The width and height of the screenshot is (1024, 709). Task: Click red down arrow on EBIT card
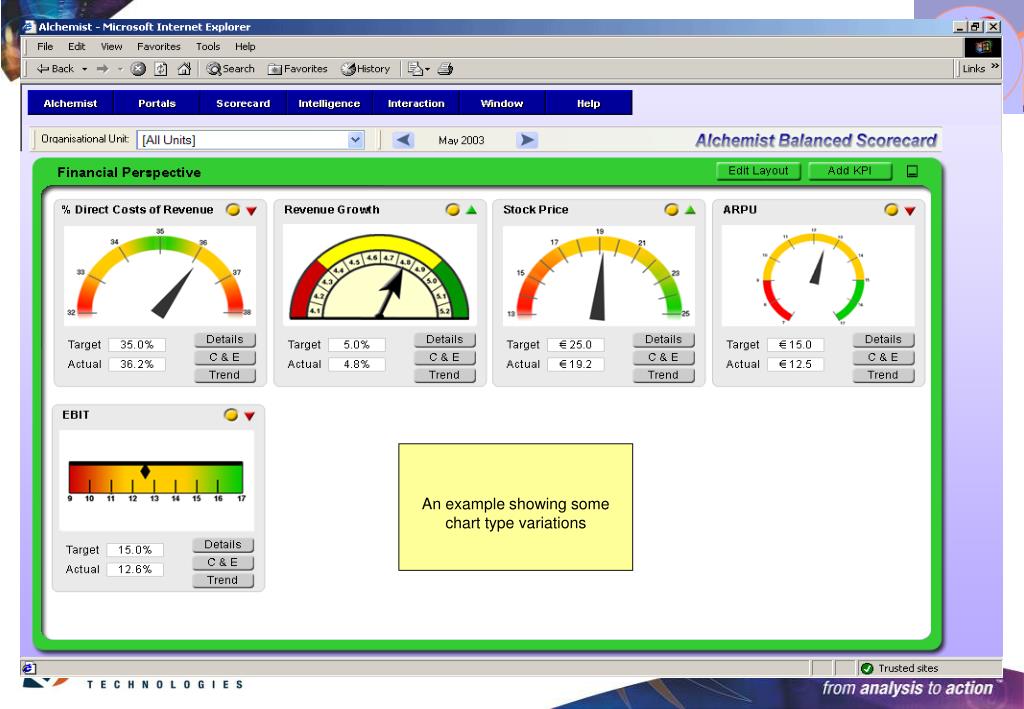[x=249, y=415]
